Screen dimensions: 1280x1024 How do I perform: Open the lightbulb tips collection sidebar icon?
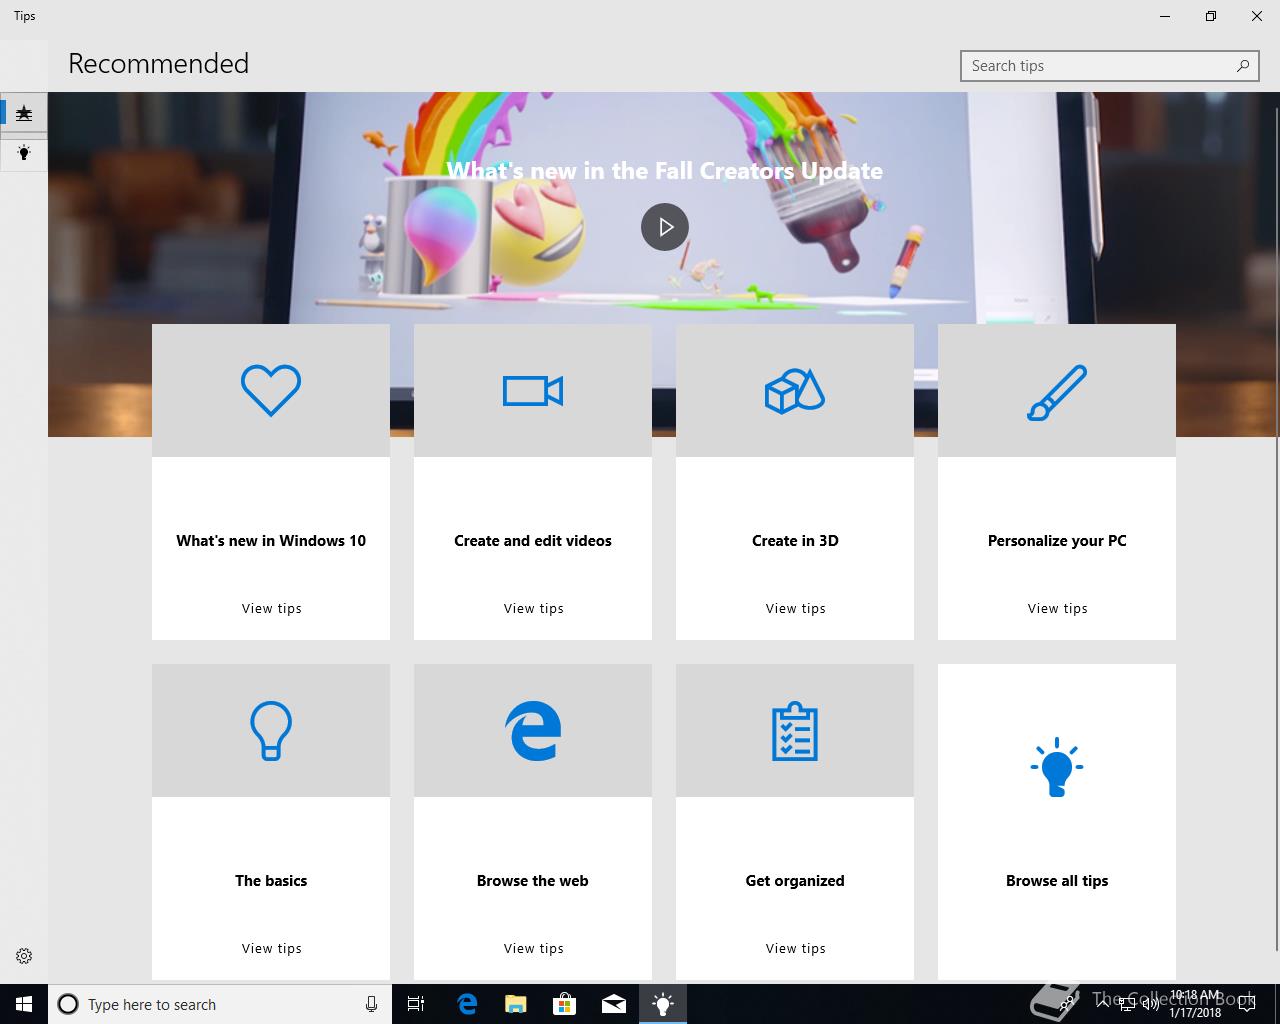click(24, 152)
